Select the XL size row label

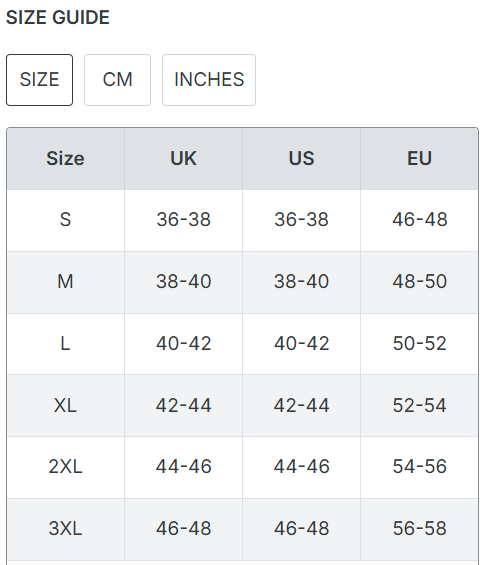(x=66, y=405)
